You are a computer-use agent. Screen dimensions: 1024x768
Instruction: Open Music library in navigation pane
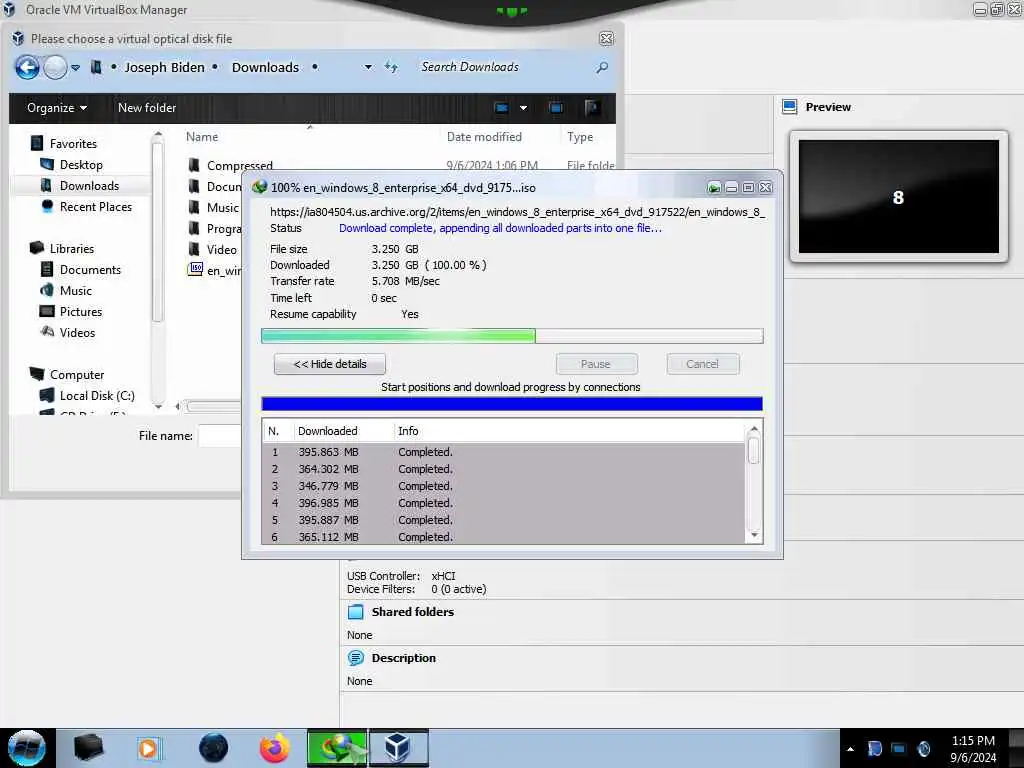(66, 291)
